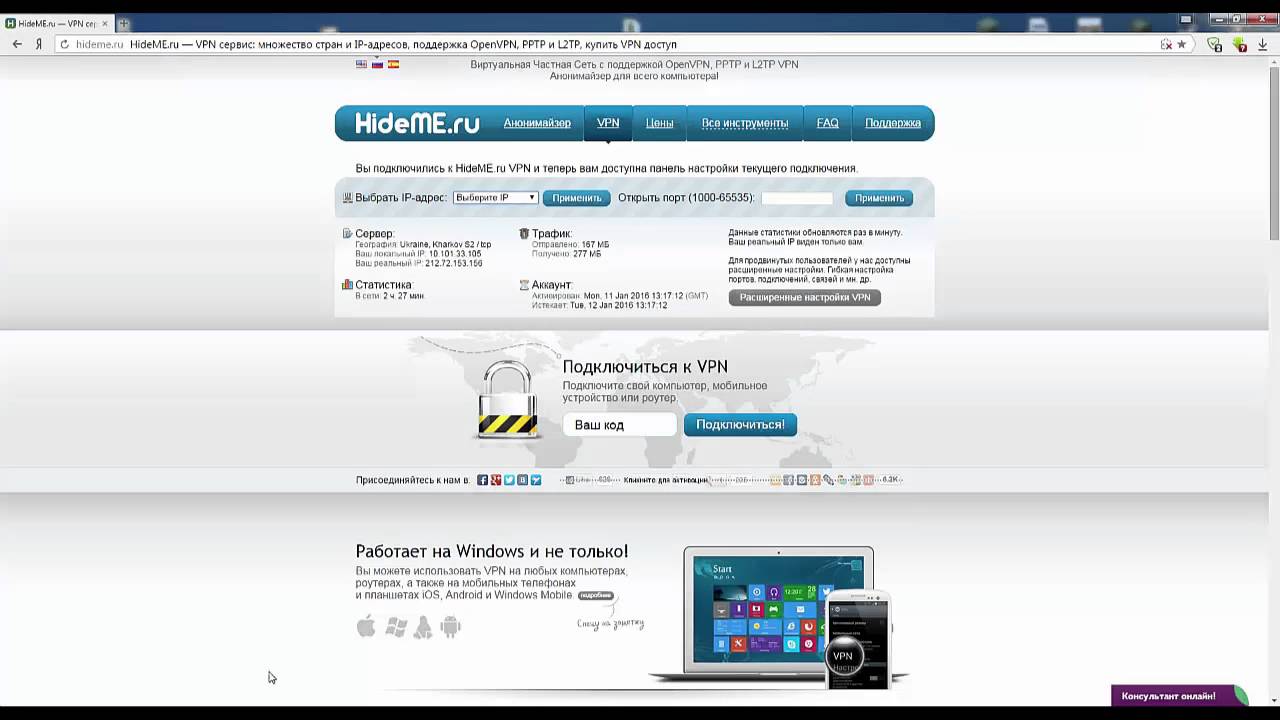Open the VPN menu item
This screenshot has height=720, width=1280.
pyautogui.click(x=608, y=123)
